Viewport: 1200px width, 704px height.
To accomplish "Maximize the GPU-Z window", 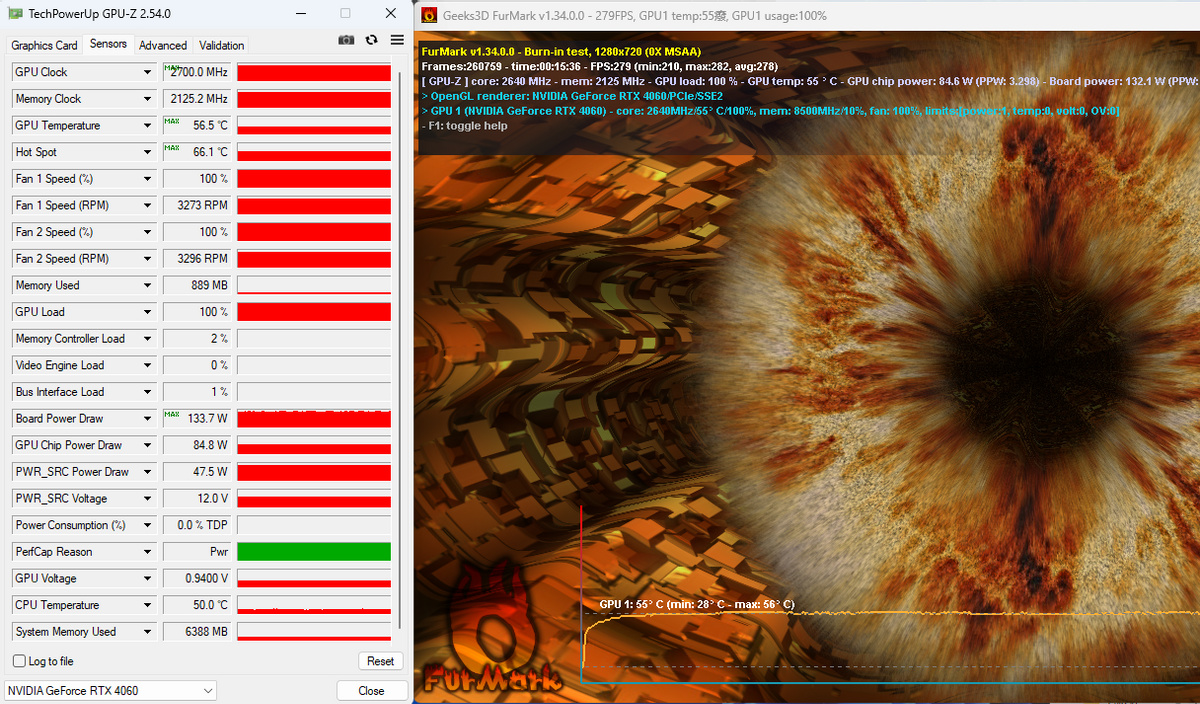I will pyautogui.click(x=345, y=14).
